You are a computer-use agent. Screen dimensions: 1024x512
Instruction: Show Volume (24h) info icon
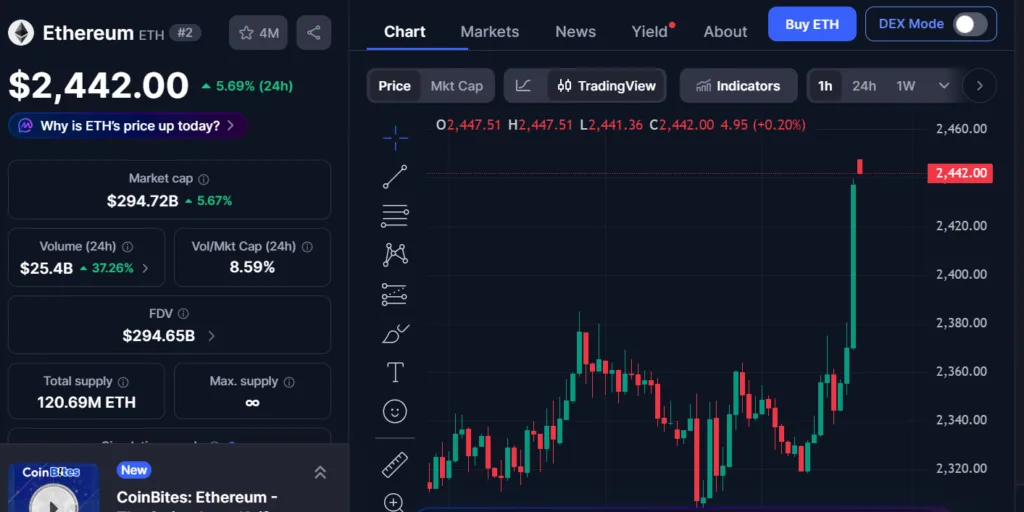(127, 247)
